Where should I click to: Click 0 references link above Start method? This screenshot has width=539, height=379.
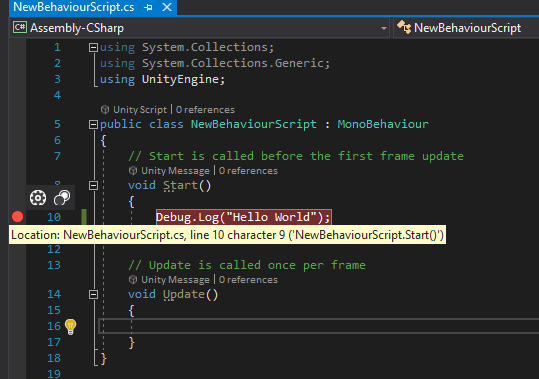(x=248, y=171)
